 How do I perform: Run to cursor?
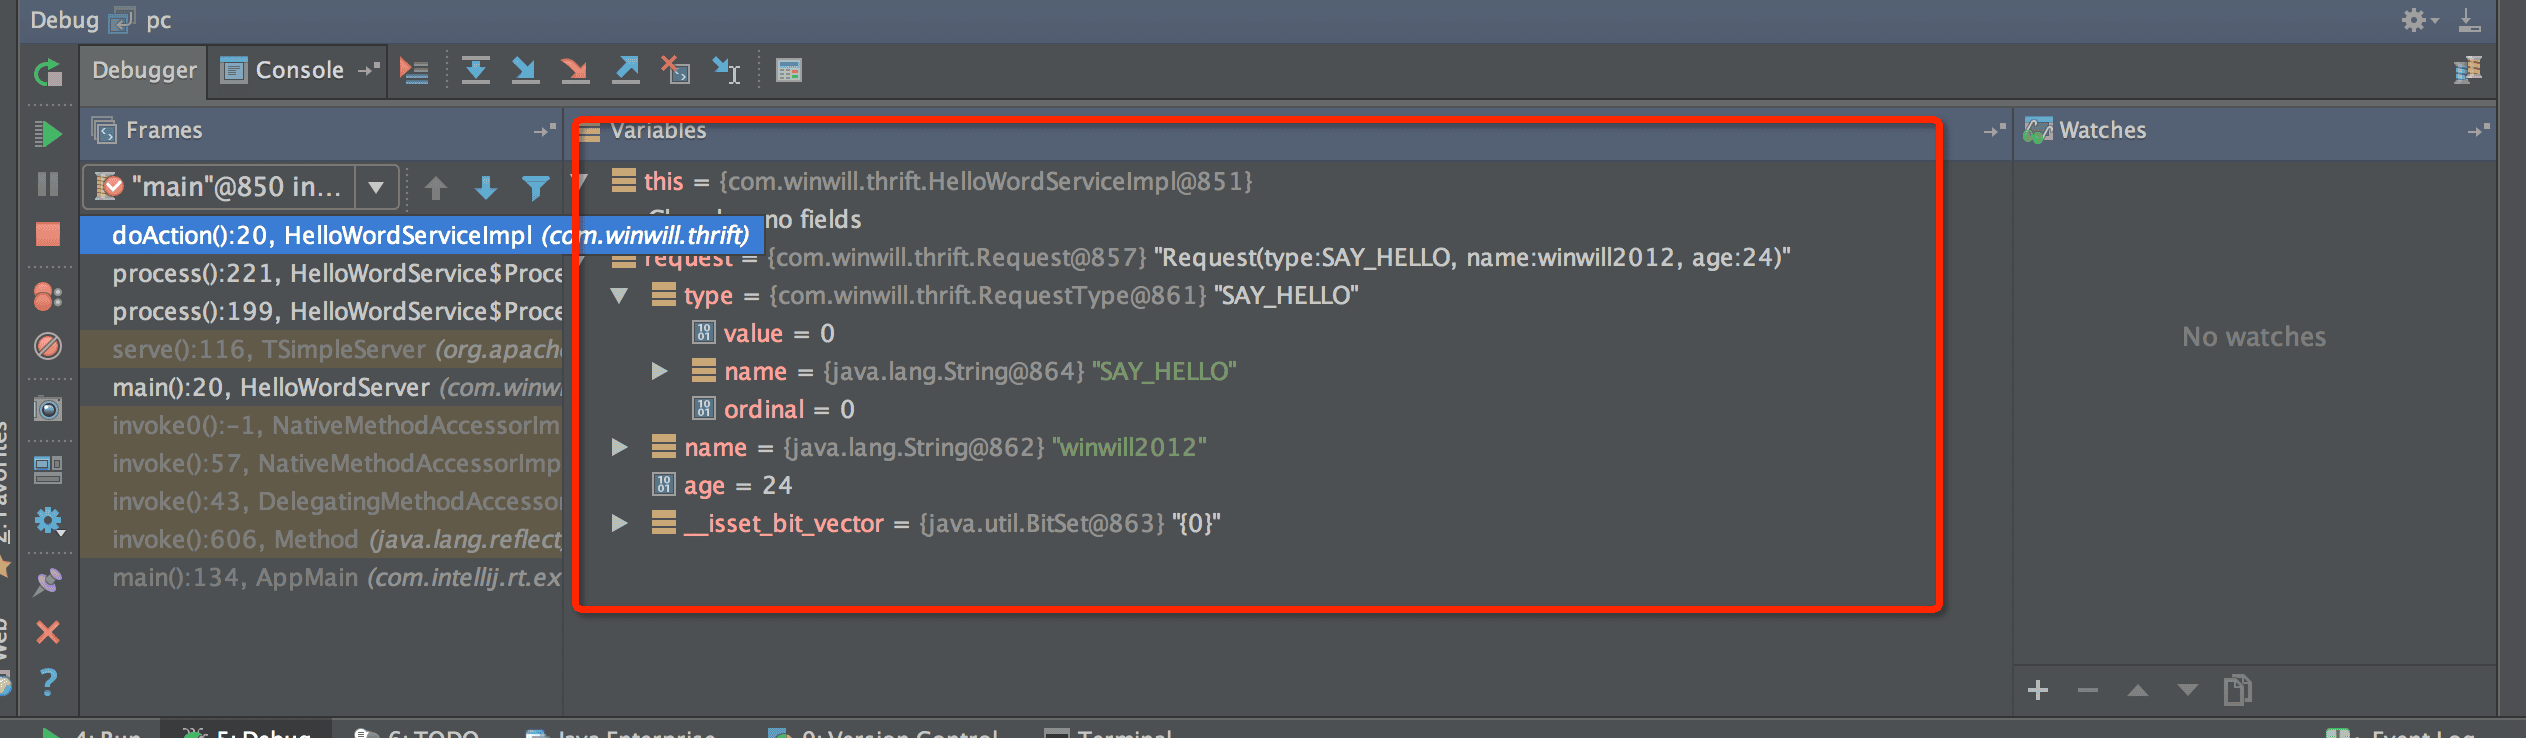(x=727, y=70)
